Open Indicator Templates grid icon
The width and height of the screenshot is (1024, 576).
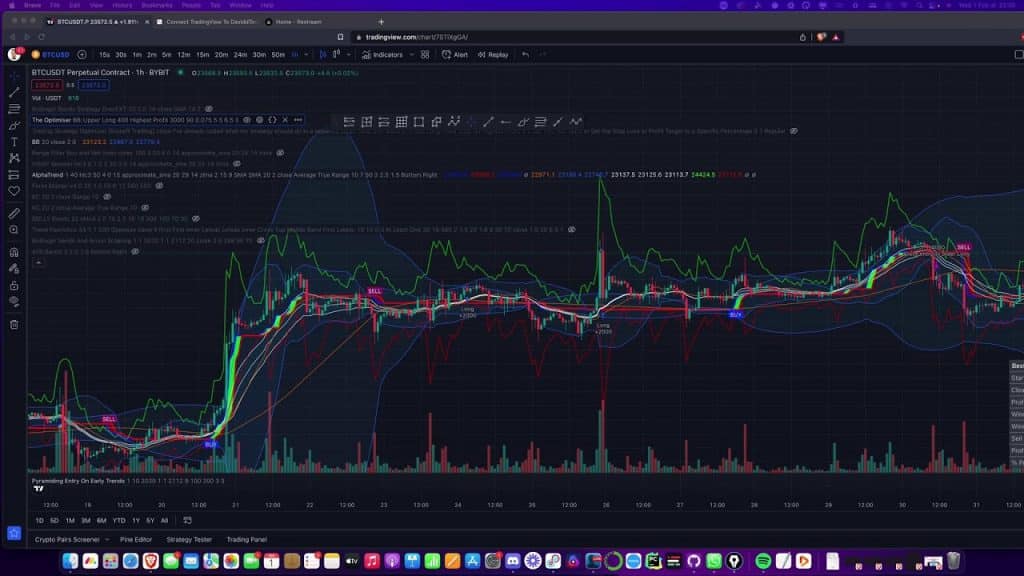click(x=425, y=55)
